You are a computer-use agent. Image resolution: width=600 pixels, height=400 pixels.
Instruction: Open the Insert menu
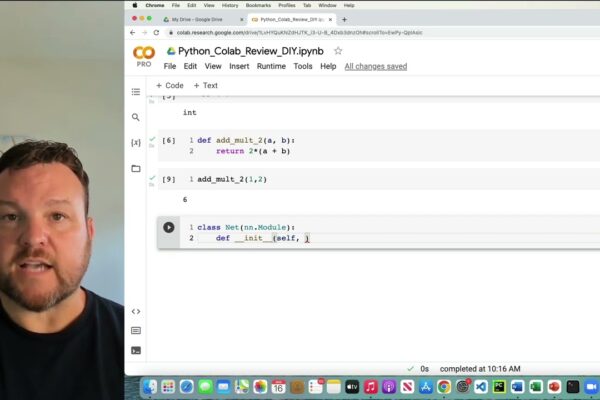pos(239,66)
